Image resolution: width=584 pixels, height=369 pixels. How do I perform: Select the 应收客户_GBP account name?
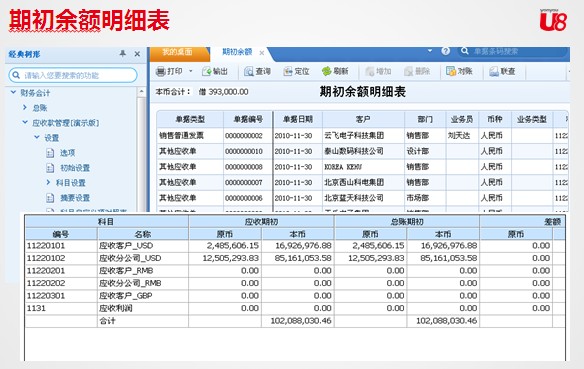(126, 296)
